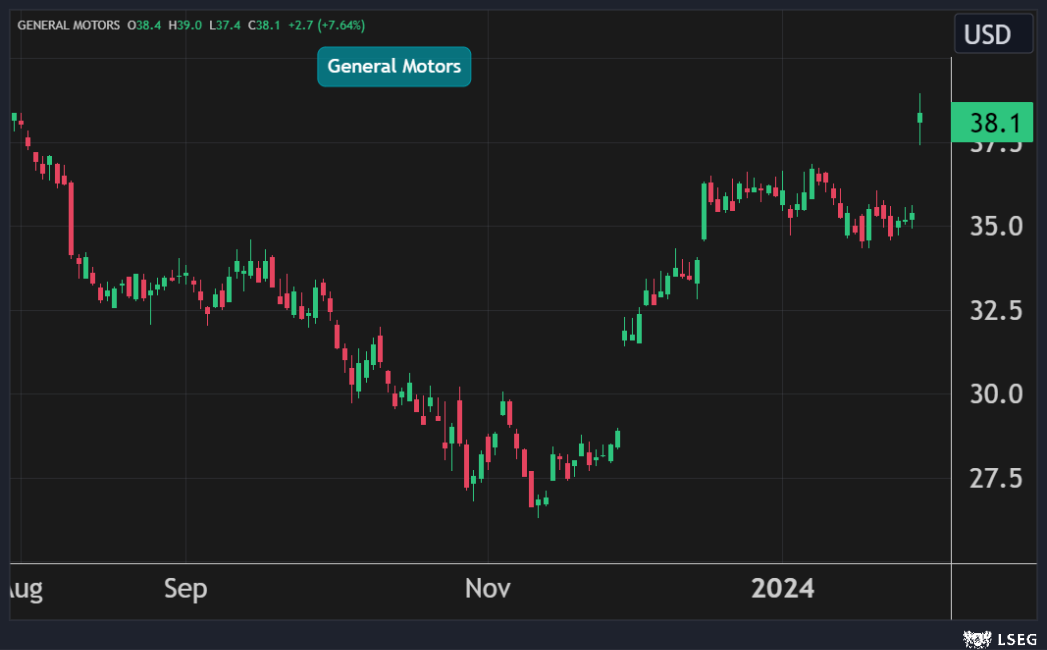This screenshot has height=650, width=1047.
Task: Click the 30.0 price axis label
Action: pyautogui.click(x=994, y=395)
